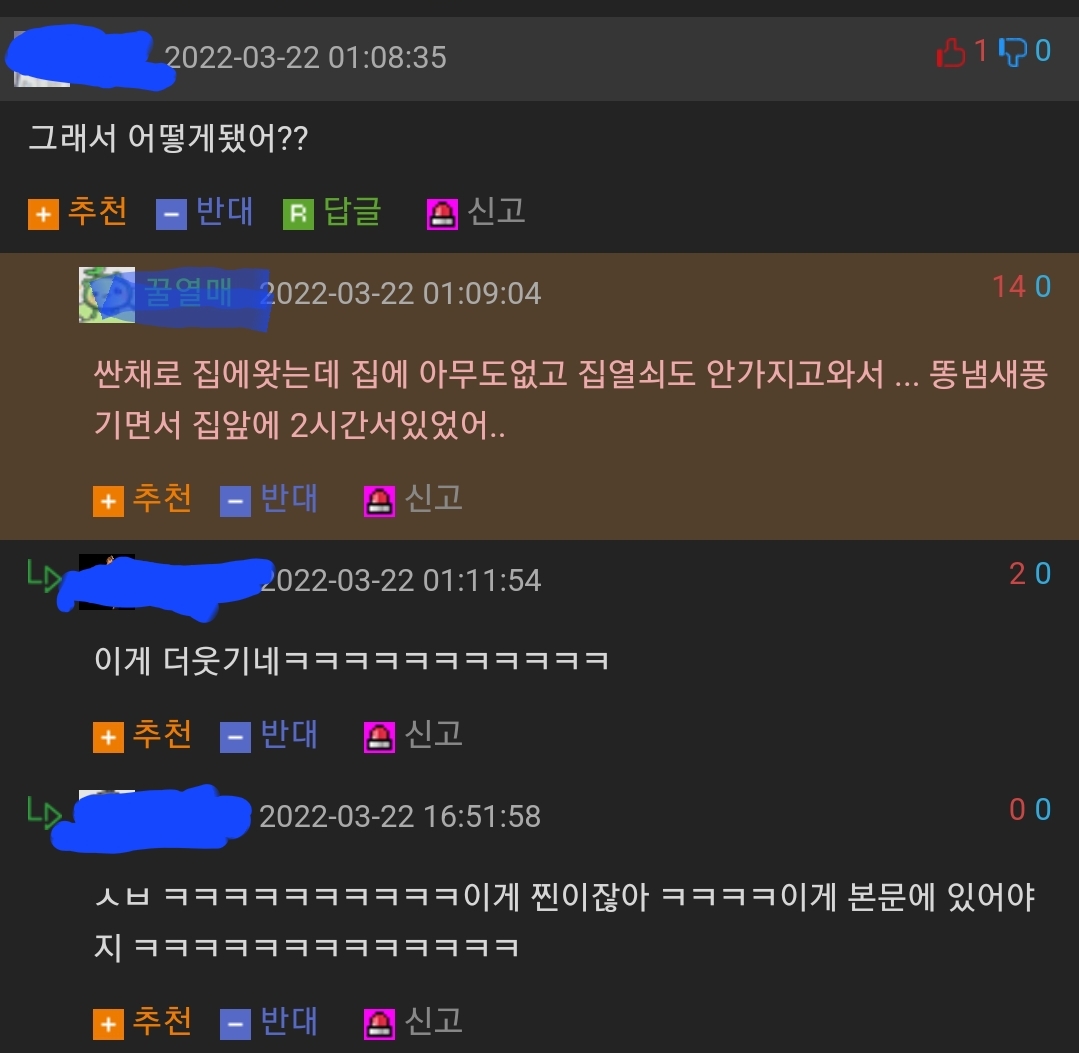Click the blue minus icon under the first comment
This screenshot has height=1053, width=1079.
[171, 214]
